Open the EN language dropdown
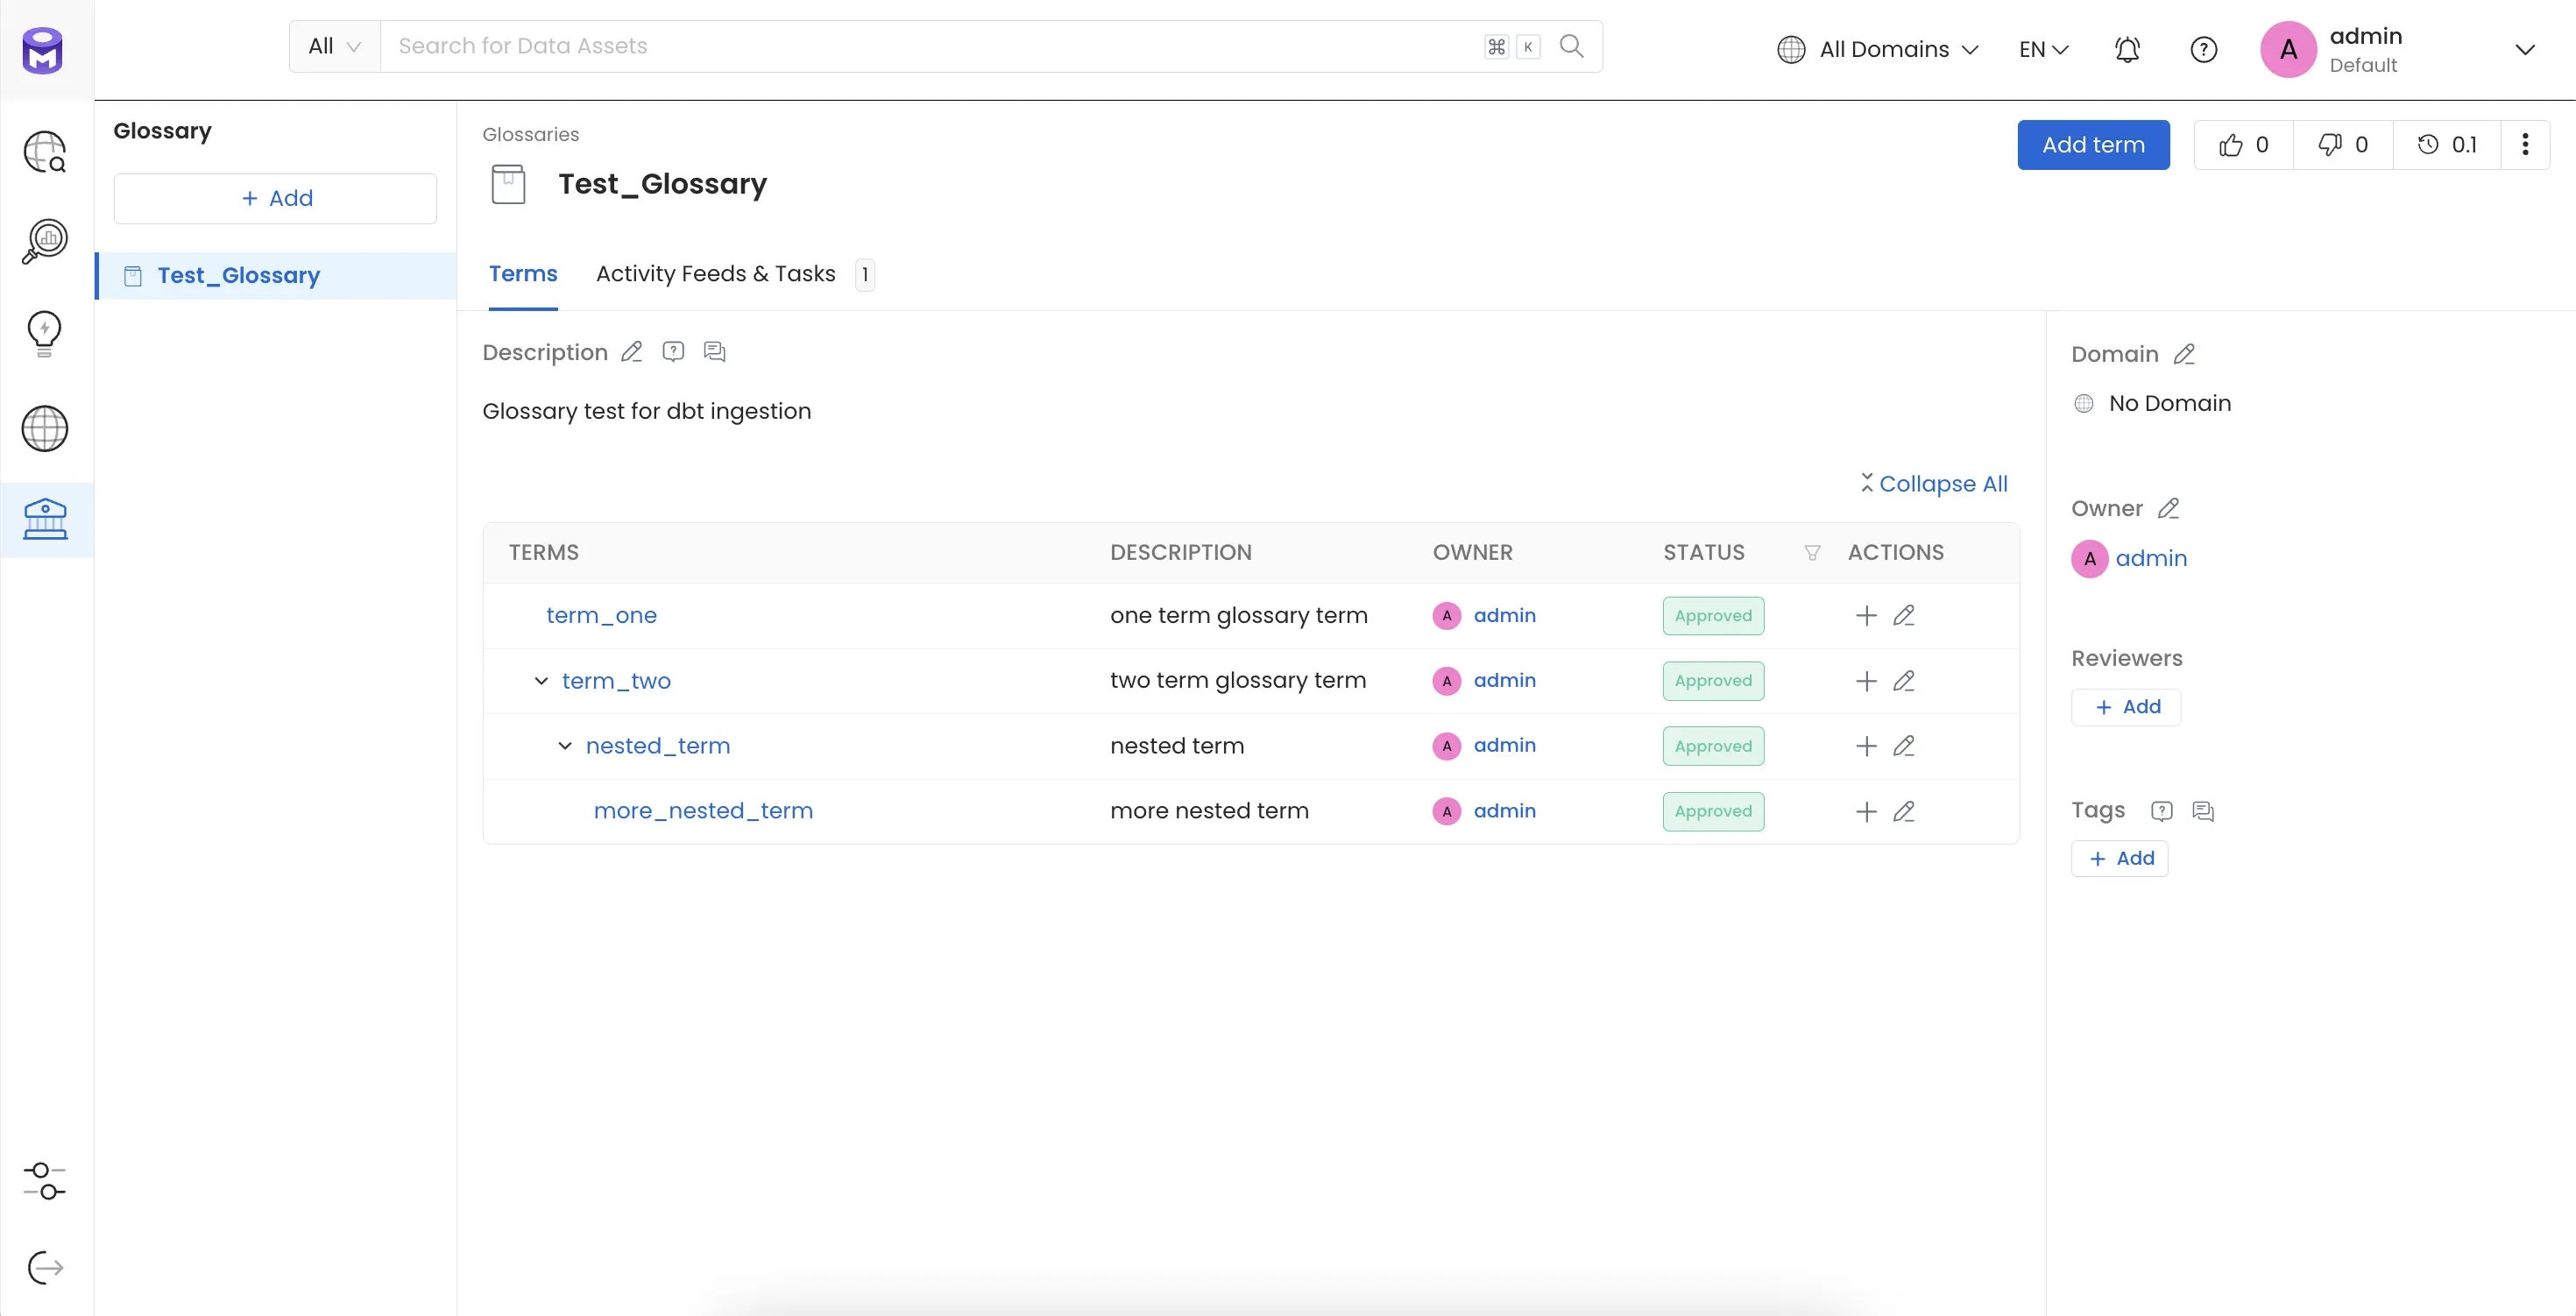Image resolution: width=2576 pixels, height=1316 pixels. [2044, 49]
